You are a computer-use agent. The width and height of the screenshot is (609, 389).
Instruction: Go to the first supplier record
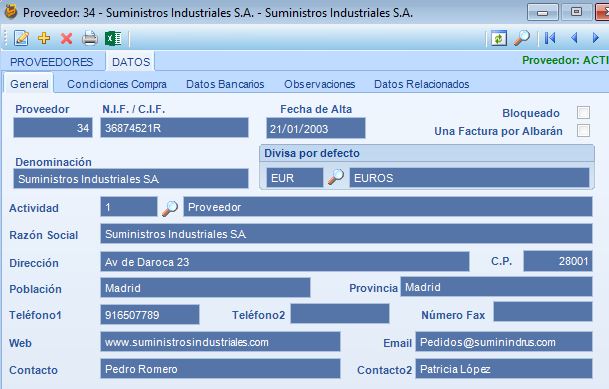coord(550,38)
